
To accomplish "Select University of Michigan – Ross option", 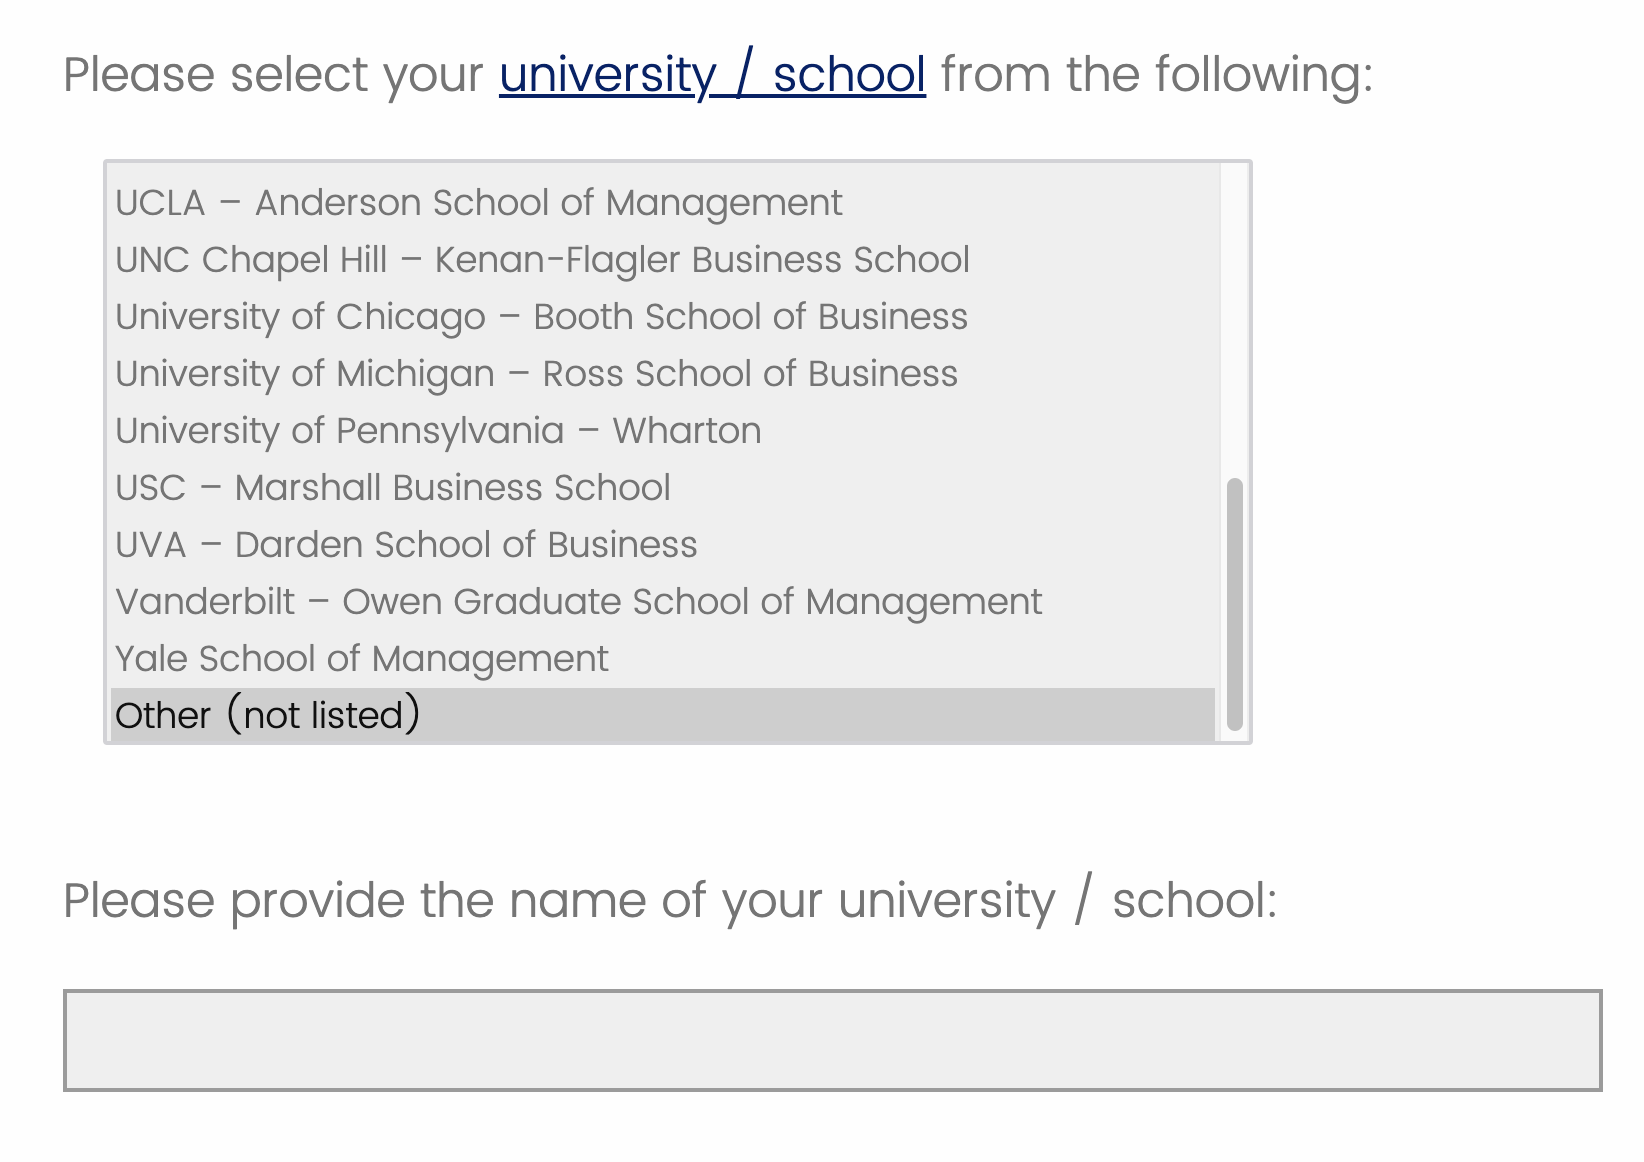I will coord(536,374).
